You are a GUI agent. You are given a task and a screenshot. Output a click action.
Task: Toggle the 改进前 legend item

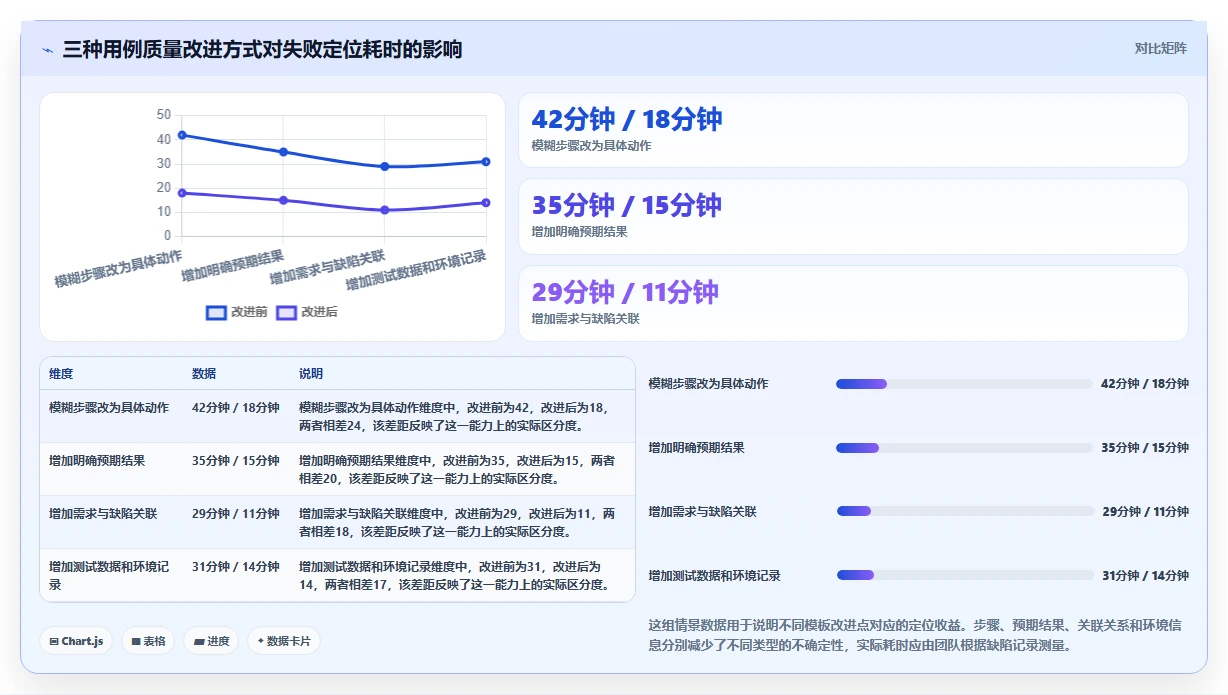pos(237,312)
